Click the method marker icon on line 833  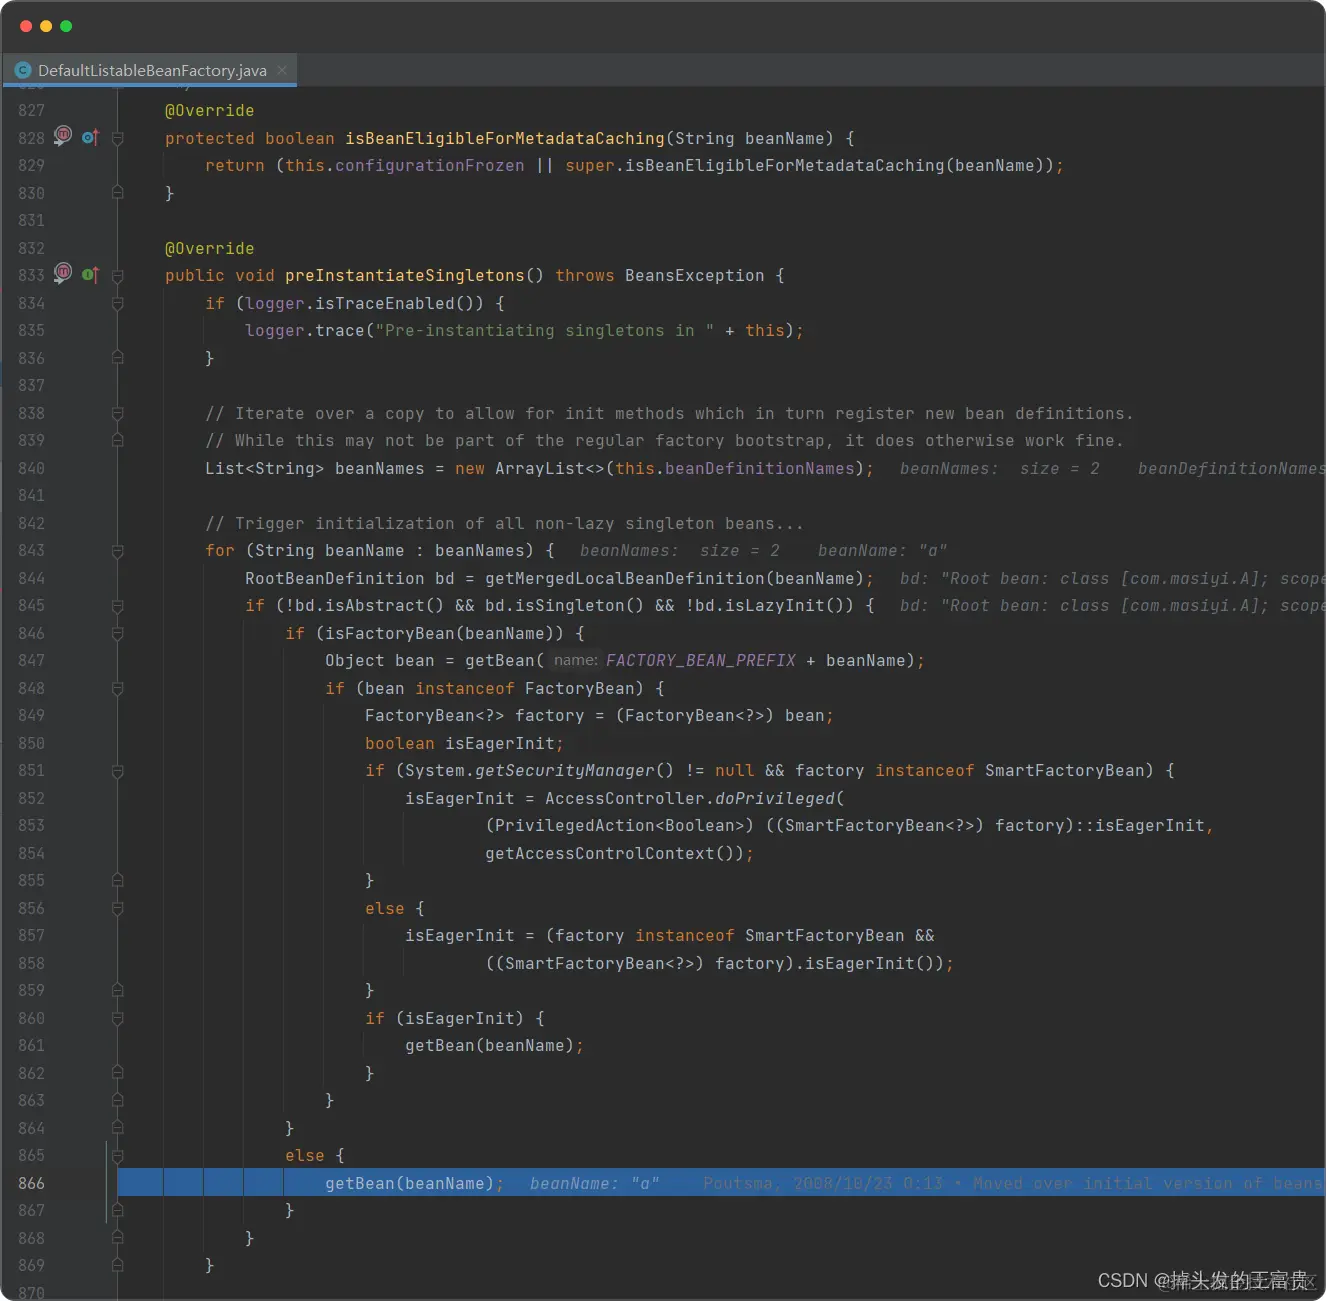(x=63, y=272)
